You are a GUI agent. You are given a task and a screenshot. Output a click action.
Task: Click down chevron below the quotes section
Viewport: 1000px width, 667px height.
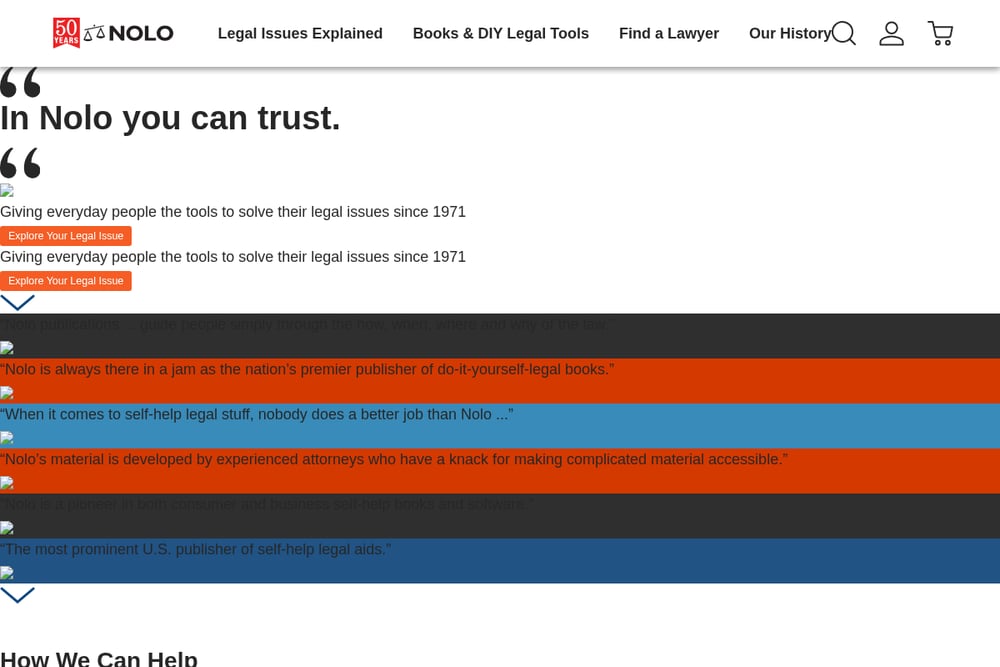[17, 595]
